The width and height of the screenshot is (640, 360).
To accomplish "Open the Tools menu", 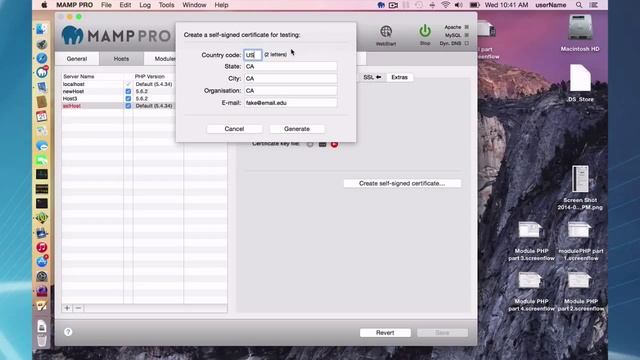I will [166, 5].
